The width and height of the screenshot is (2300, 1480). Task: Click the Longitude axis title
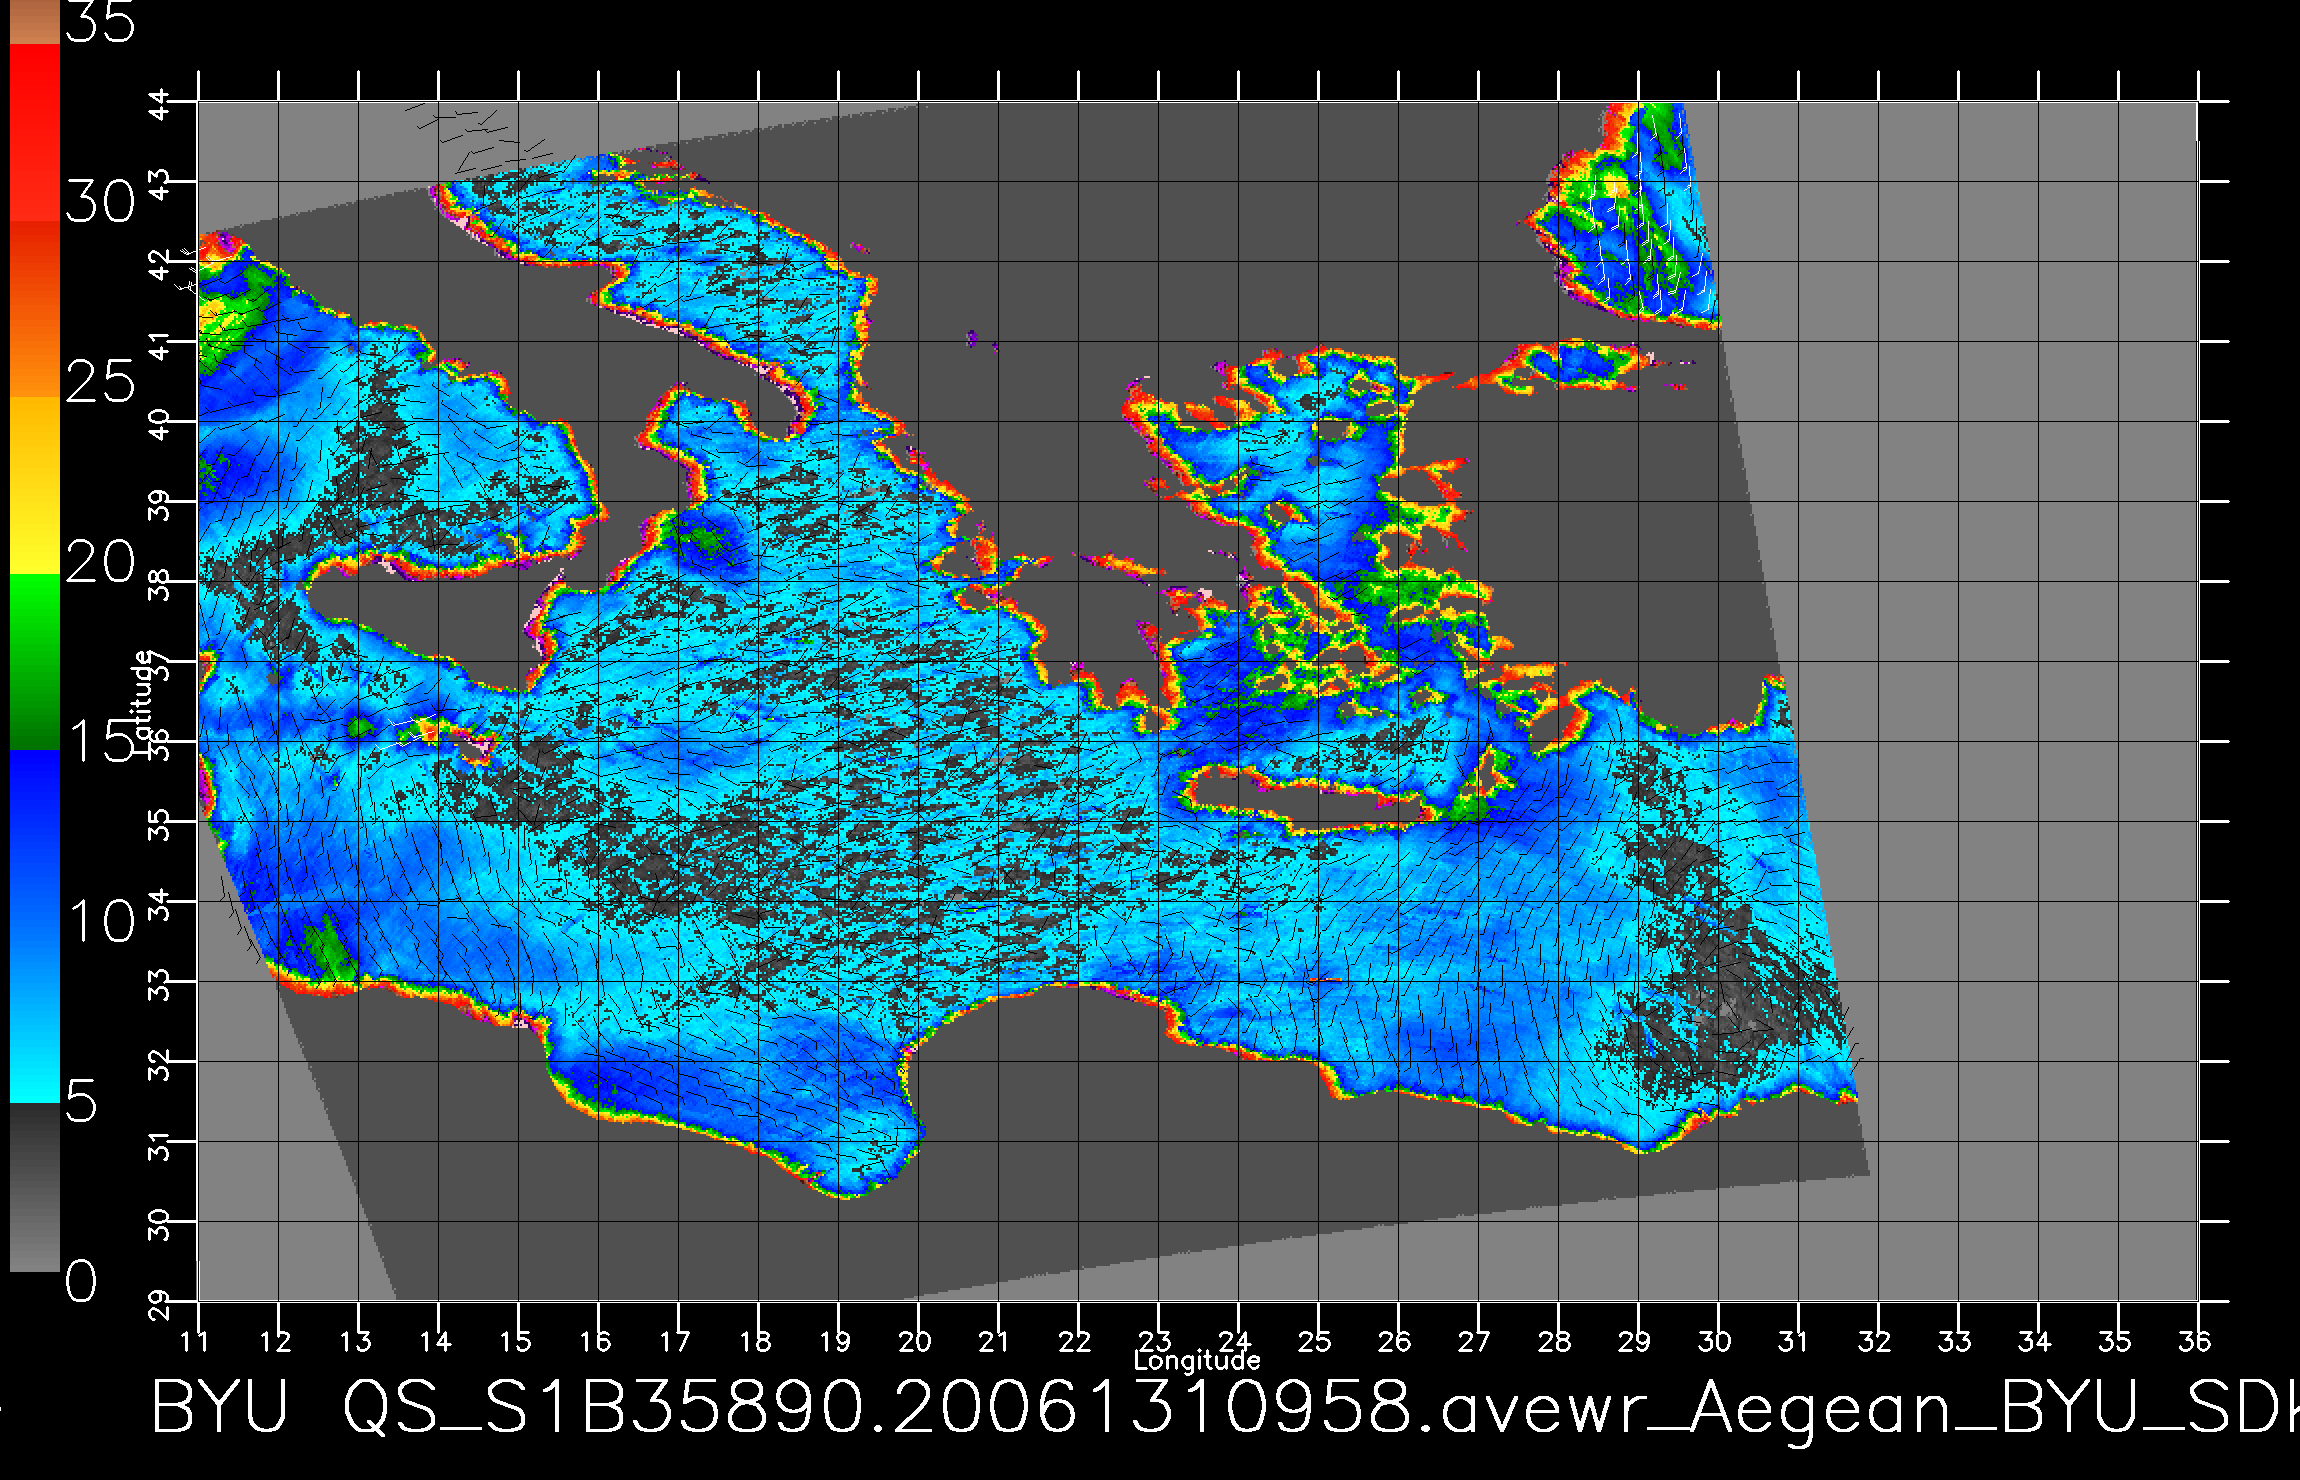click(x=1197, y=1360)
